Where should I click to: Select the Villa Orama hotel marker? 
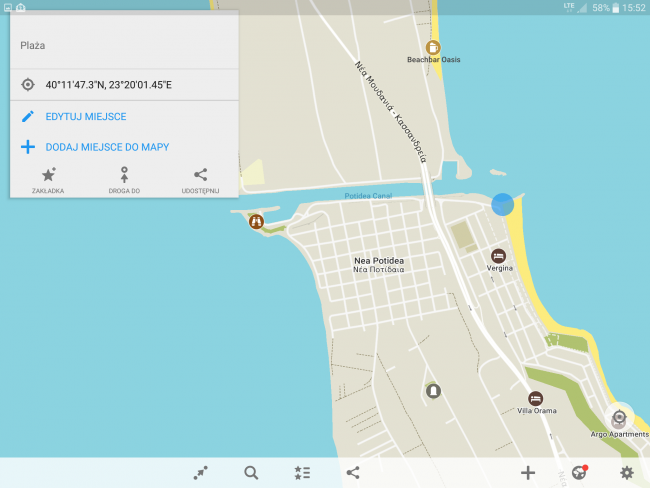click(536, 399)
